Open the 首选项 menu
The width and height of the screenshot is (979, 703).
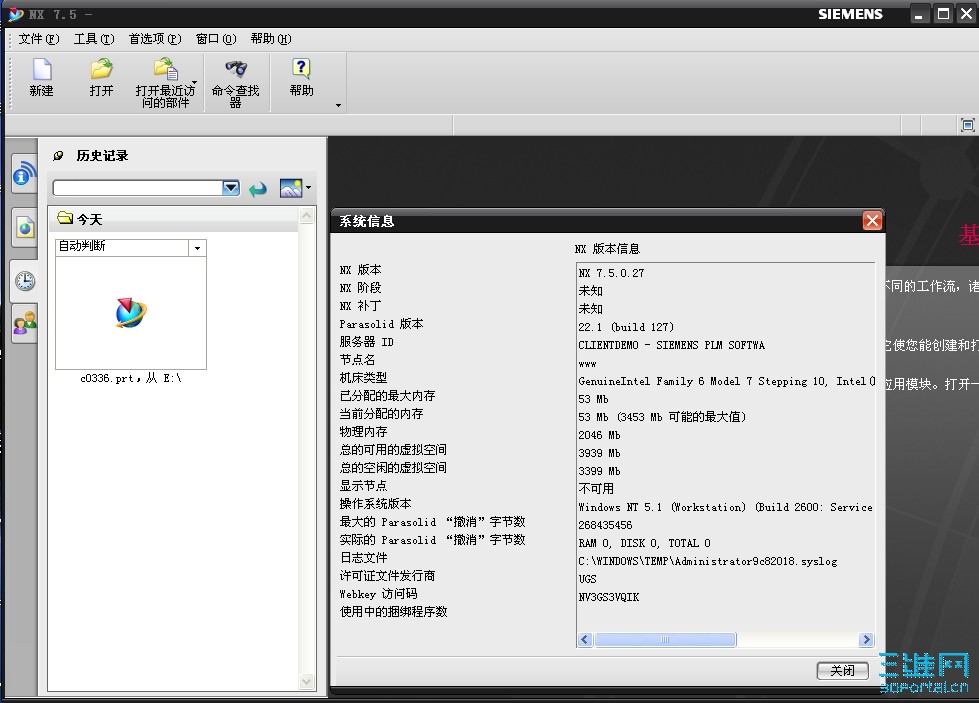(x=155, y=39)
